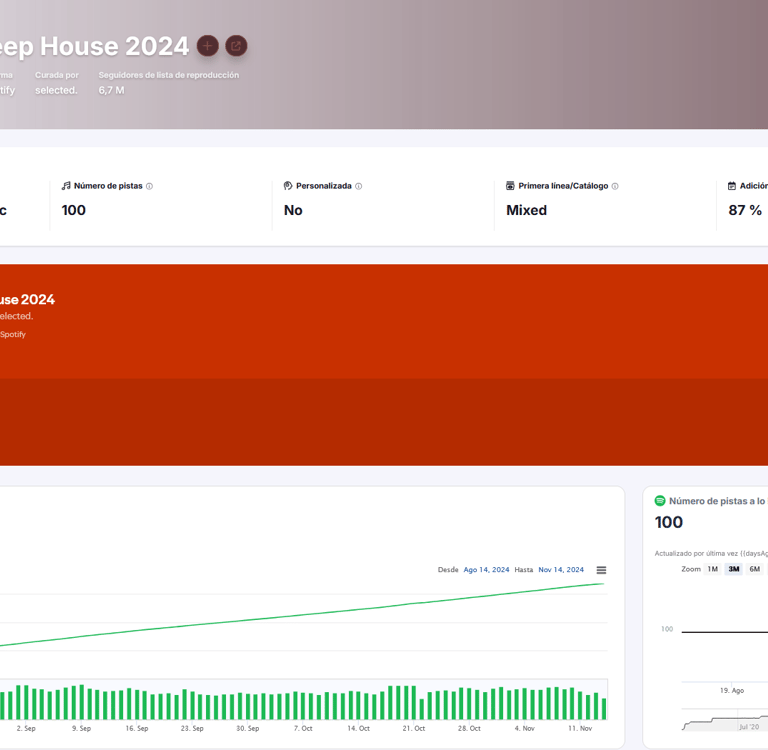Click the plus button beside Deep House 2024 title
The image size is (768, 750).
pos(208,46)
